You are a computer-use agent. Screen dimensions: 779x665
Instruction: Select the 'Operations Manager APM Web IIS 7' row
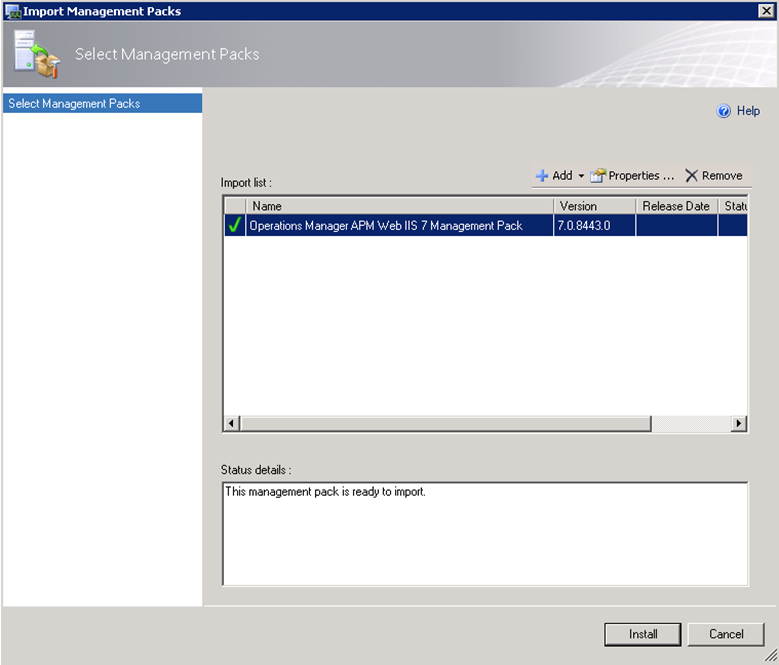[x=486, y=225]
